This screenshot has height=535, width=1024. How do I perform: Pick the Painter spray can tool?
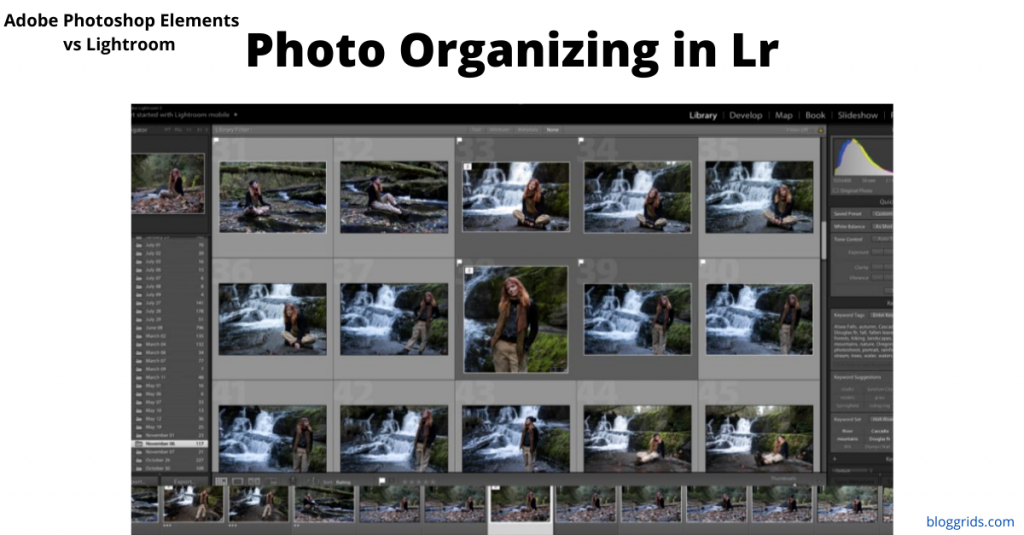click(x=293, y=481)
